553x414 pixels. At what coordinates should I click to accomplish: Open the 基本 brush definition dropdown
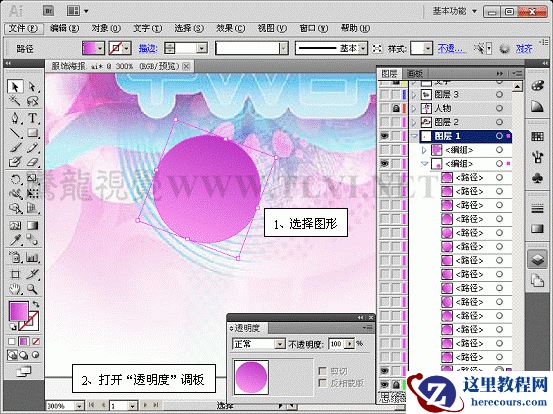click(363, 48)
